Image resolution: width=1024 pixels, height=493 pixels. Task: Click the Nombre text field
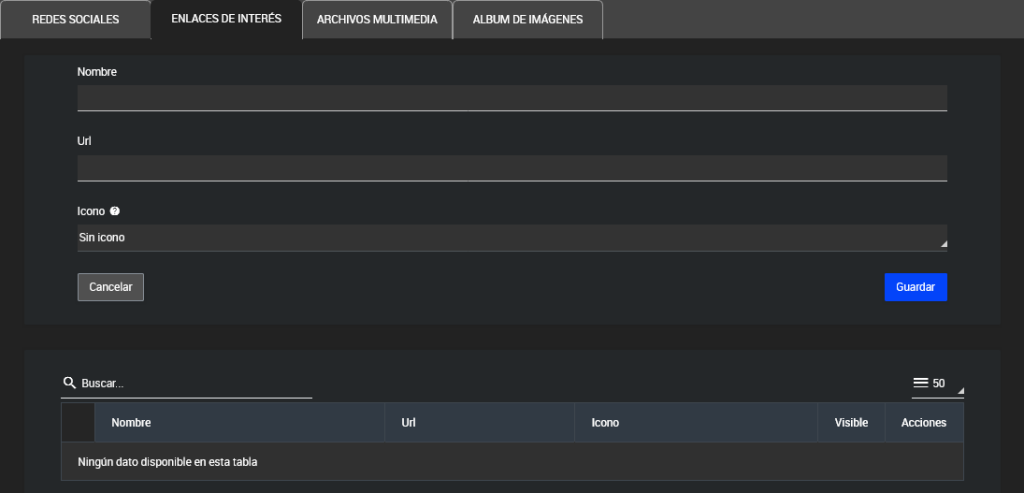(511, 98)
